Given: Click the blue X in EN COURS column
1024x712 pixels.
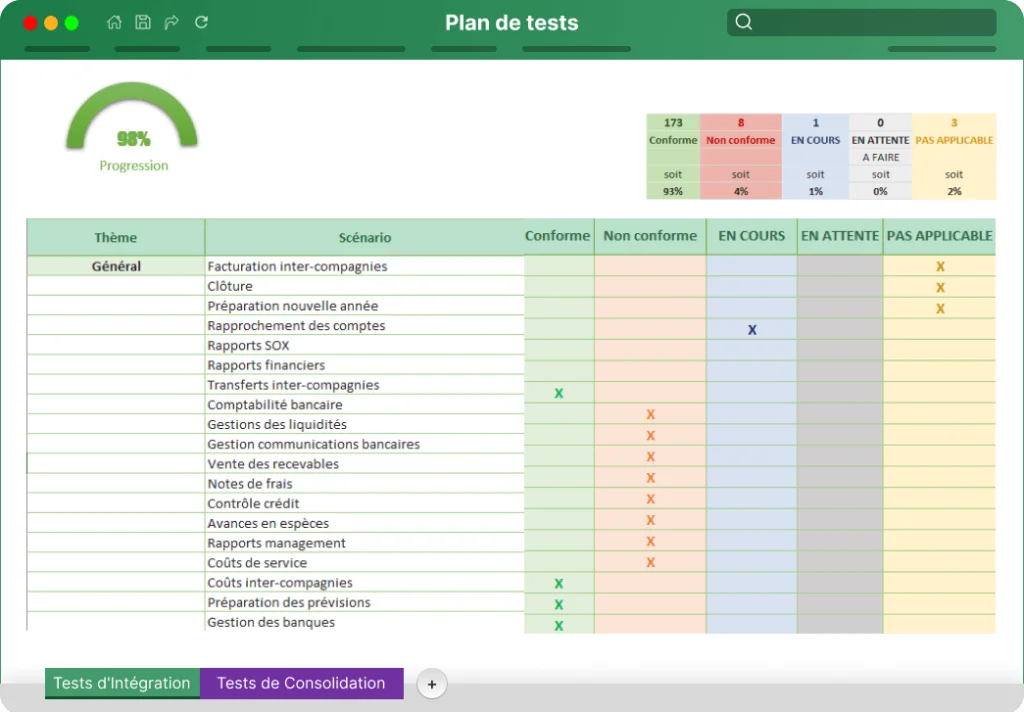Looking at the screenshot, I should [752, 330].
